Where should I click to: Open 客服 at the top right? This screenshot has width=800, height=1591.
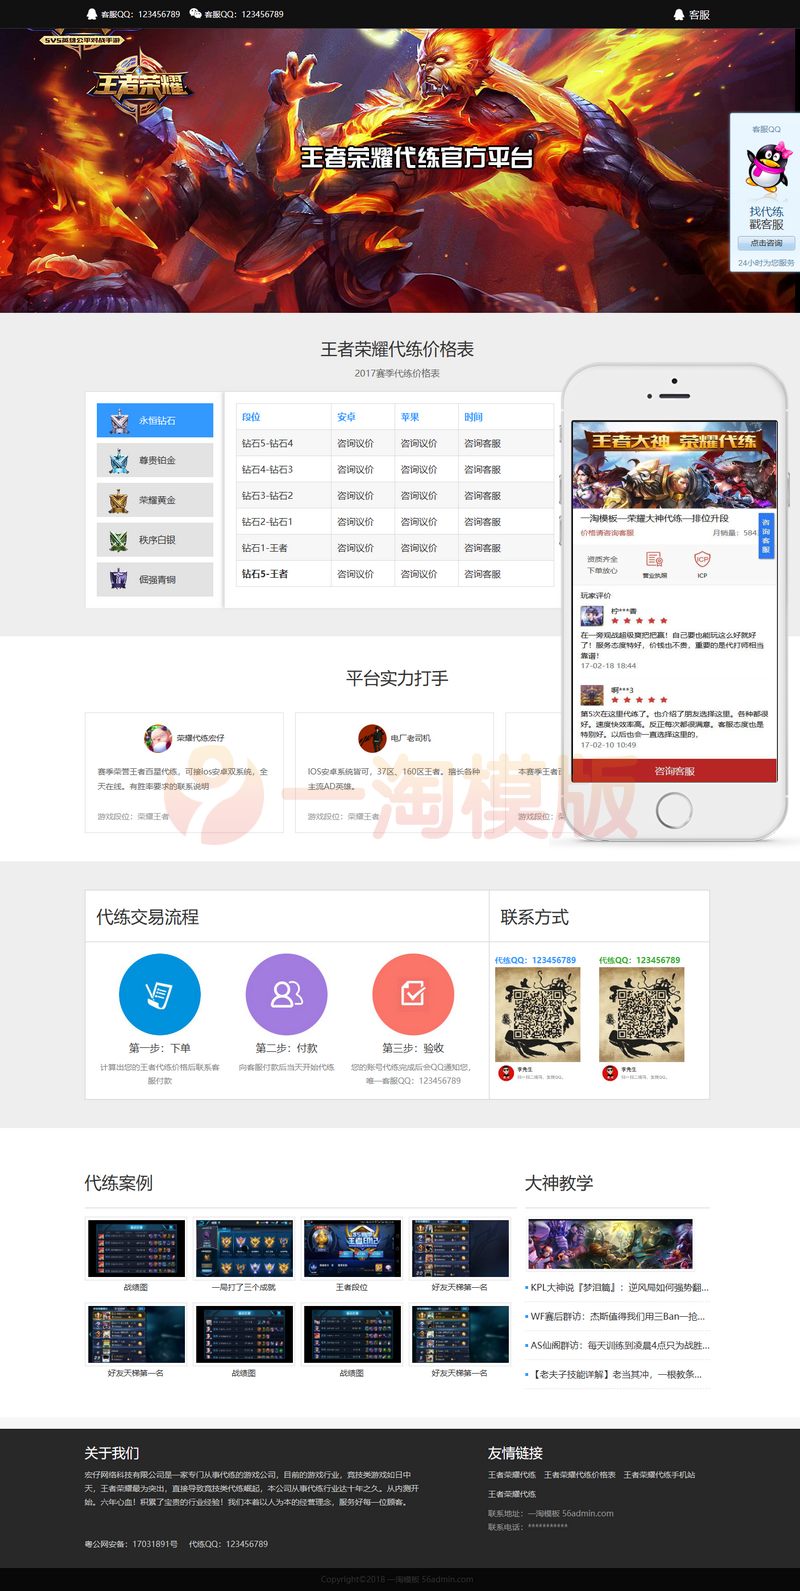pyautogui.click(x=692, y=15)
